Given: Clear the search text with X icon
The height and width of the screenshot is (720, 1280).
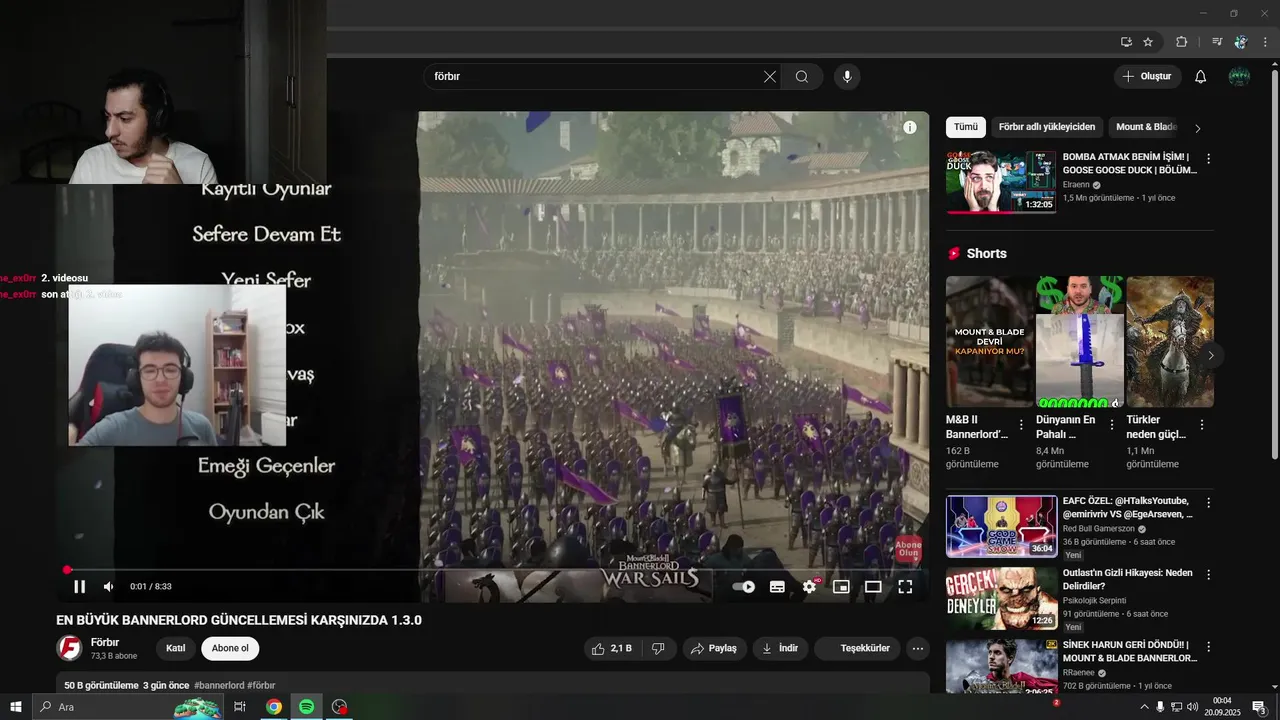Looking at the screenshot, I should [770, 77].
